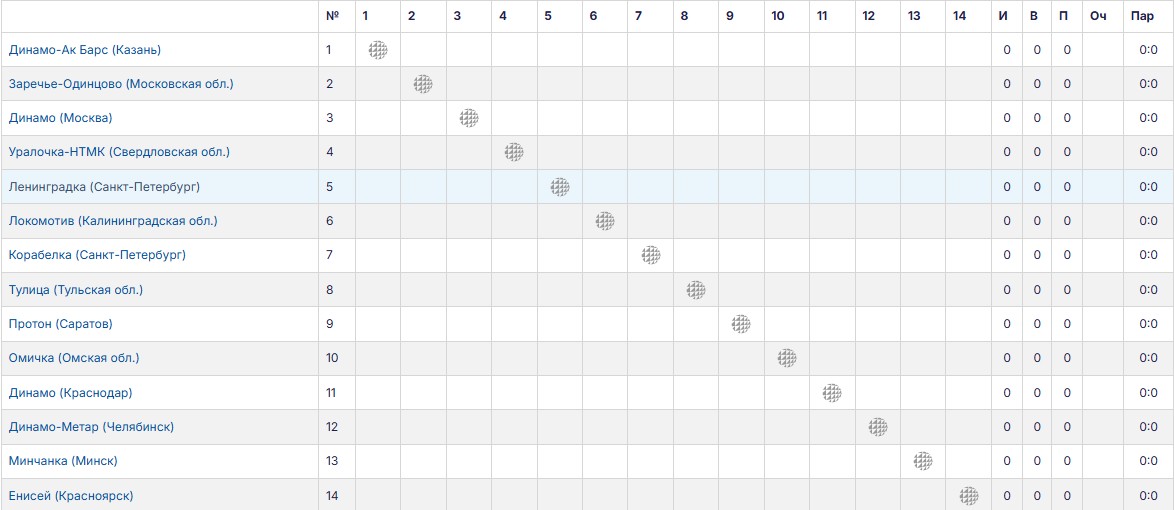Click the volleyball icon in Тулица row

pos(696,290)
